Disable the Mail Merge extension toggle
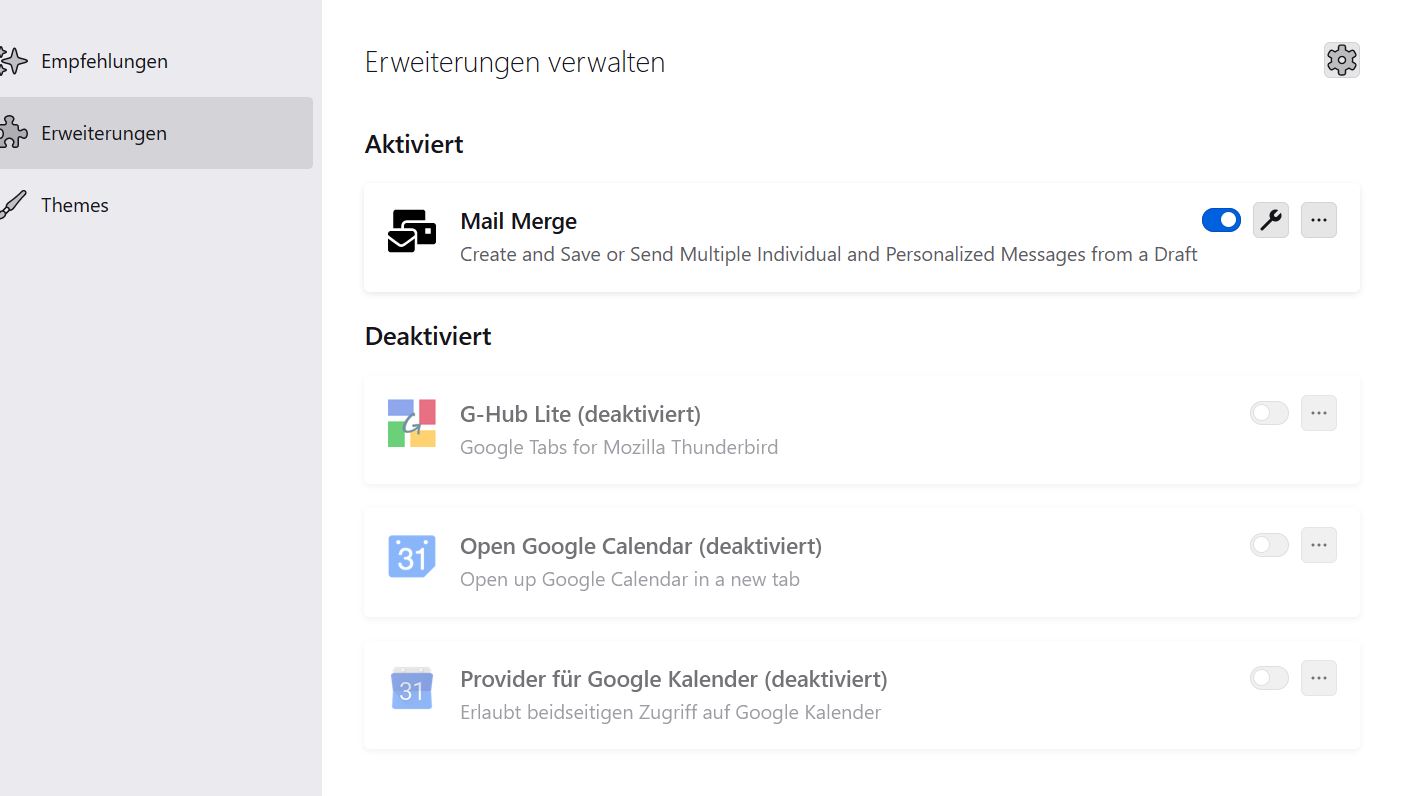Screen dimensions: 1422x796 (1221, 220)
